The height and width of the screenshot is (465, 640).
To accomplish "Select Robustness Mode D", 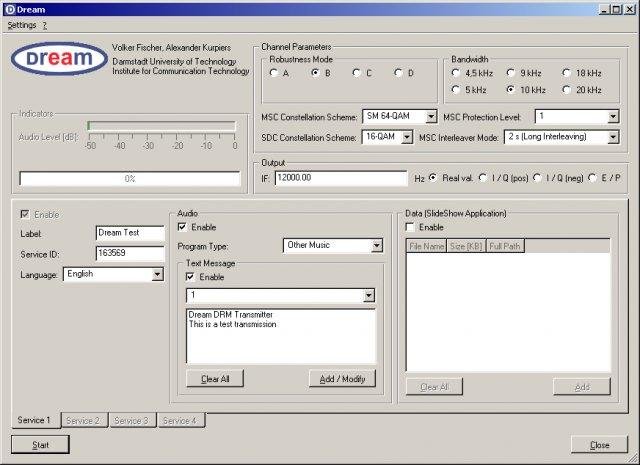I will click(x=398, y=73).
